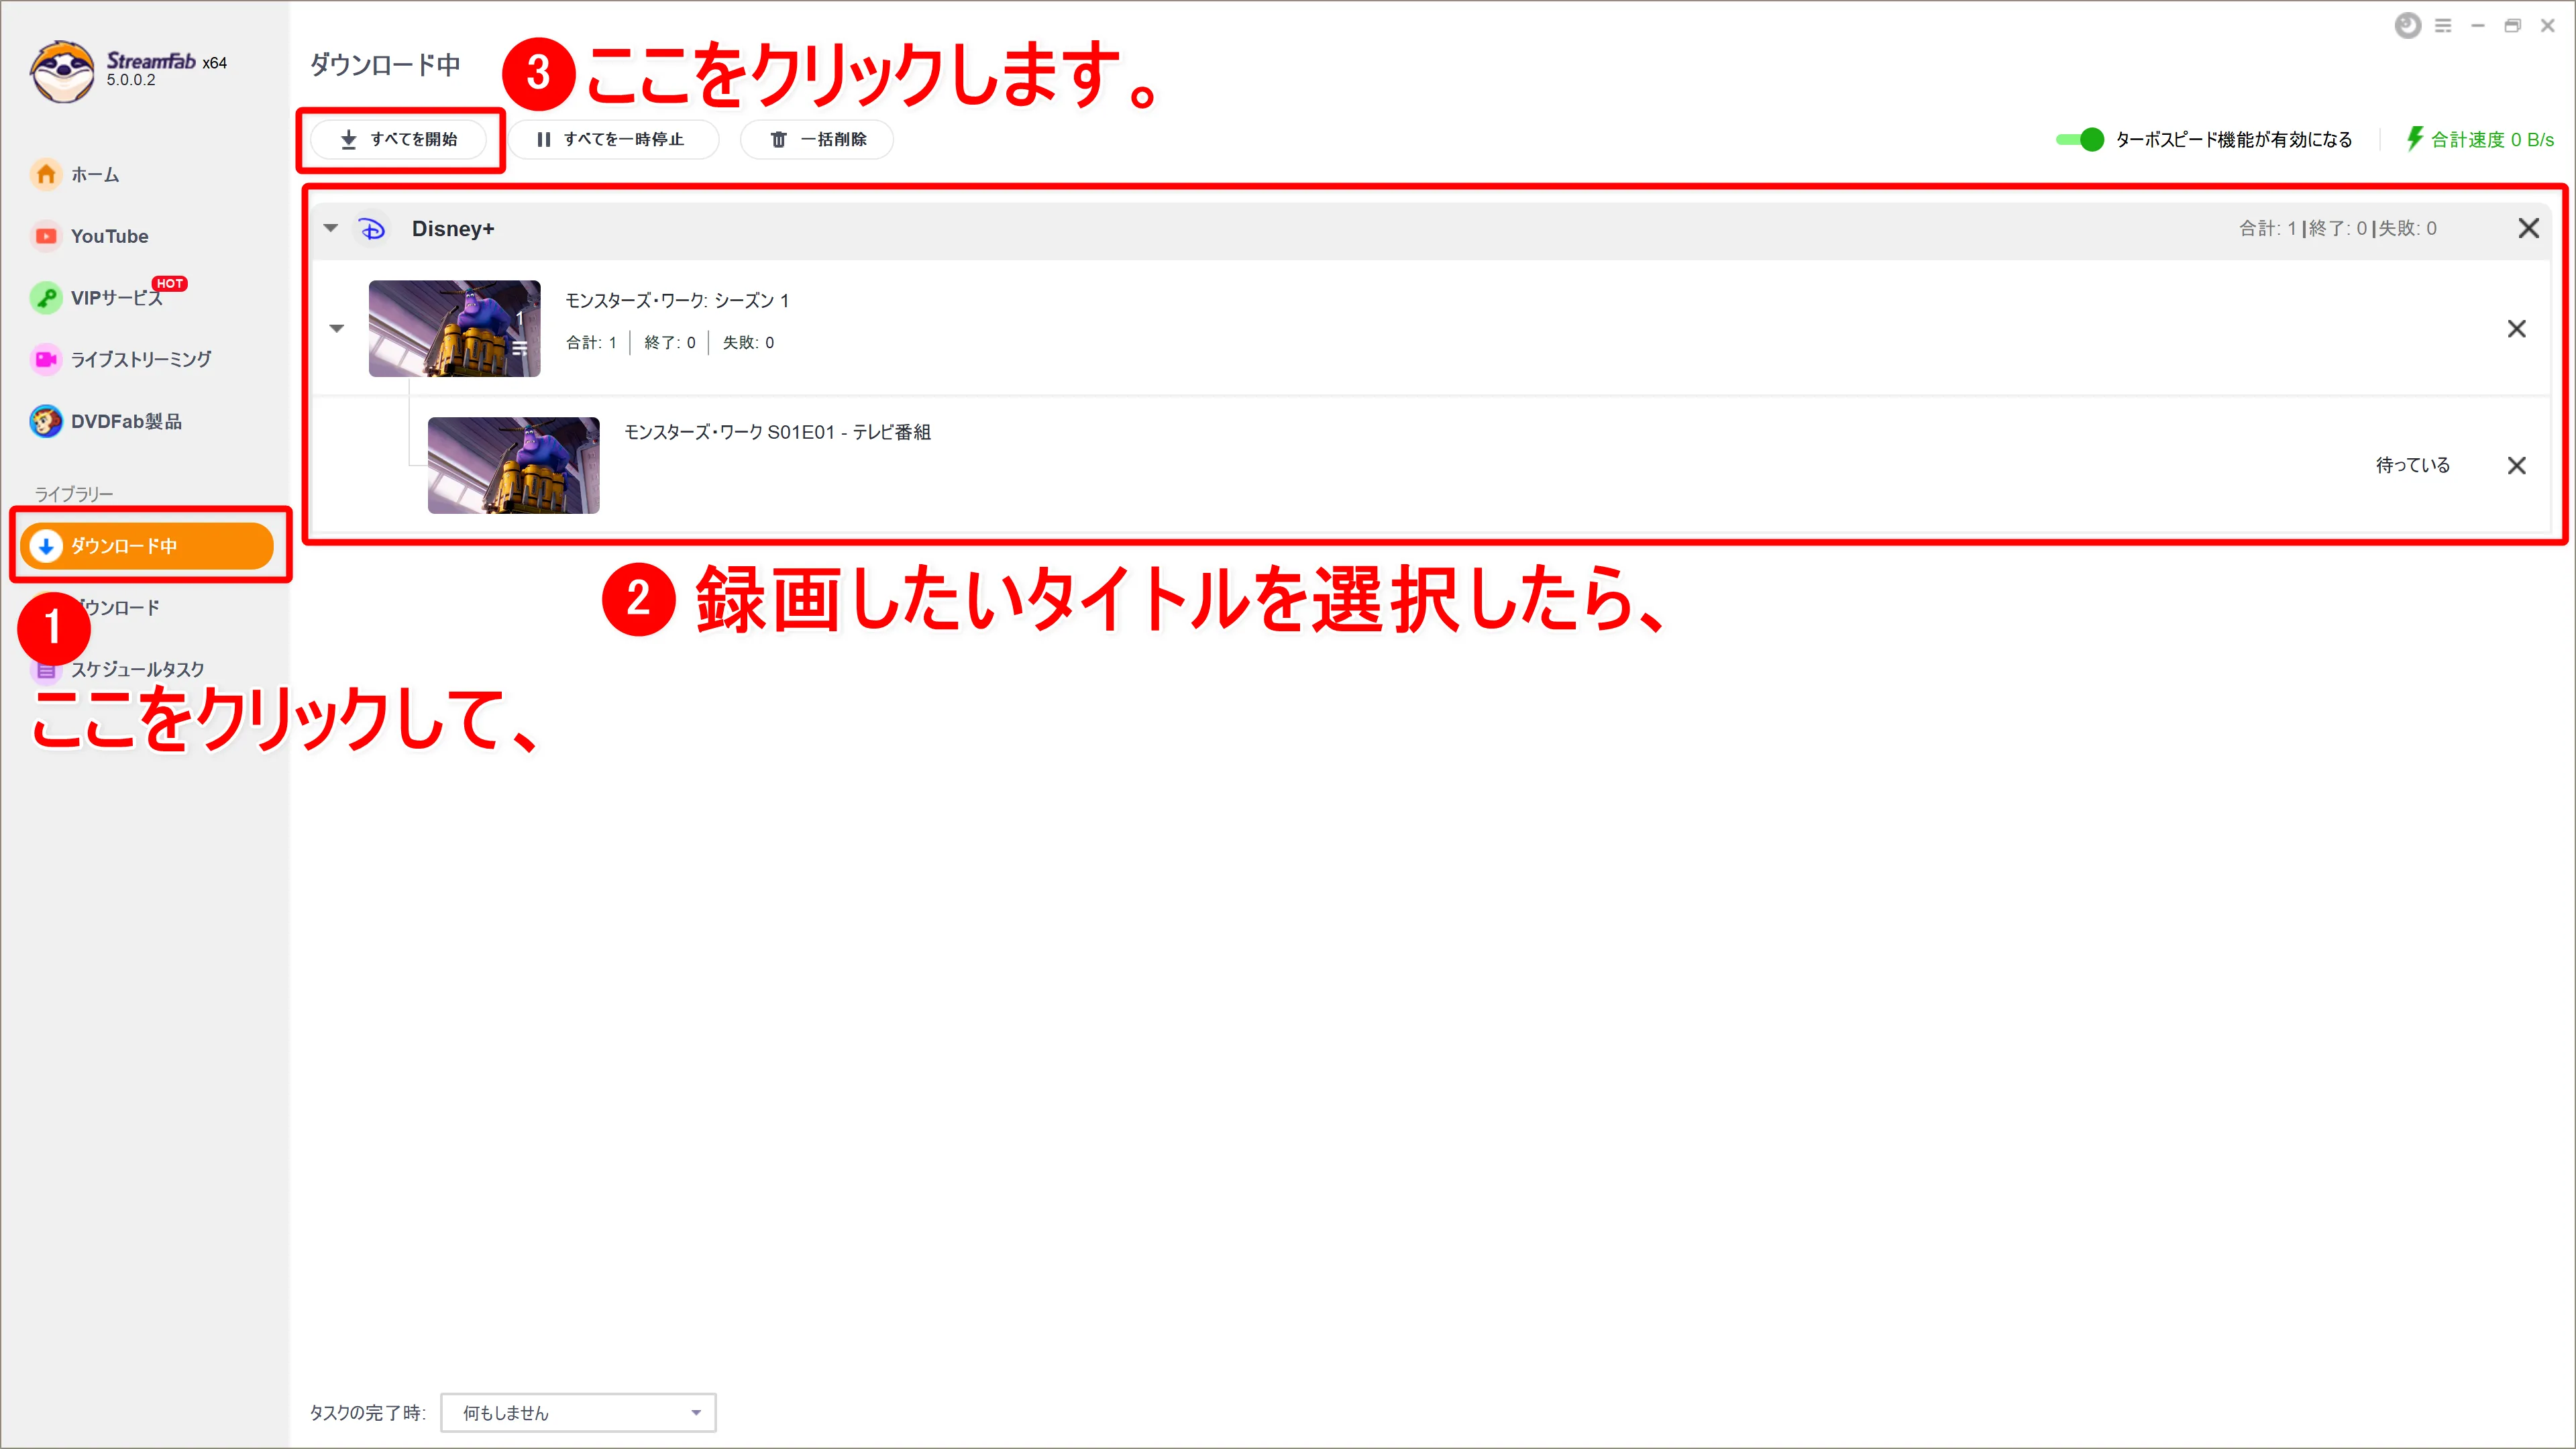Screen dimensions: 2576x1449
Task: Click the list icon on season thumbnail
Action: tap(519, 348)
